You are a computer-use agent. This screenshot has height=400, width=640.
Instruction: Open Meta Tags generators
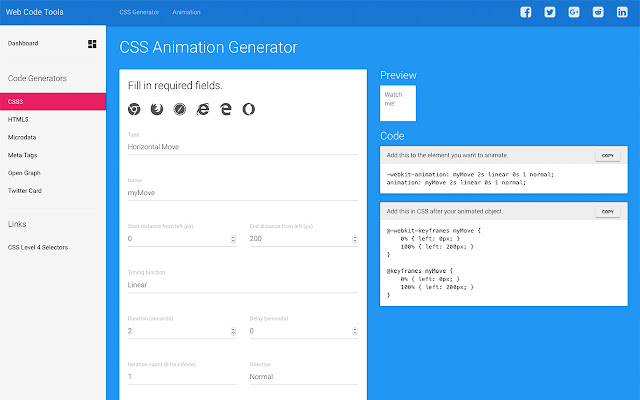point(22,155)
